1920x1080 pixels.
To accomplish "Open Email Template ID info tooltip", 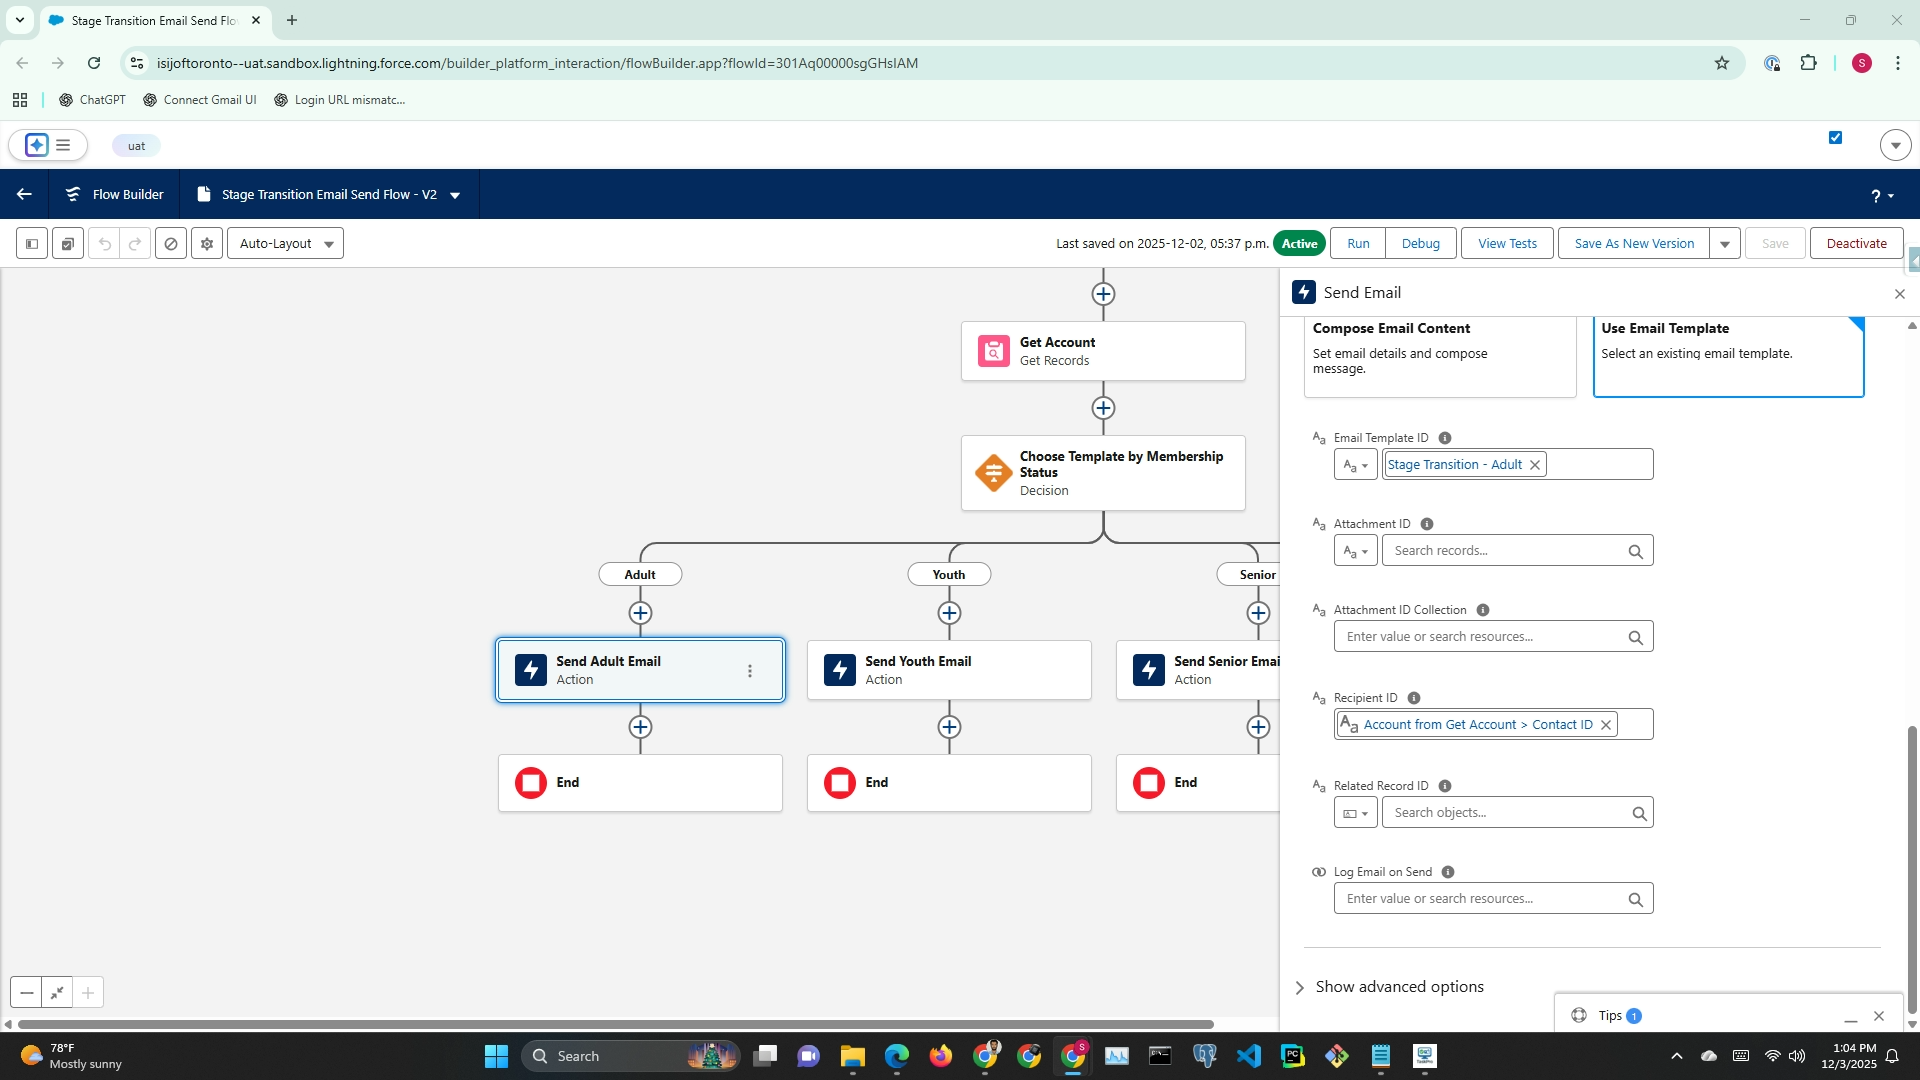I will pyautogui.click(x=1445, y=438).
